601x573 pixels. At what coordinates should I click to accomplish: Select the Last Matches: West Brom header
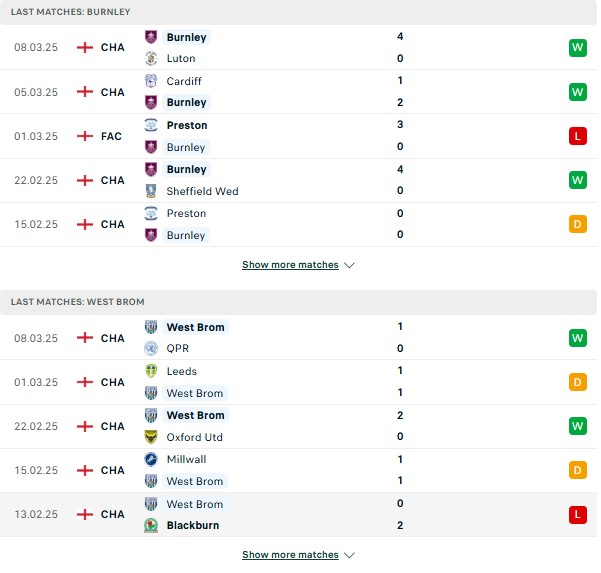[299, 302]
